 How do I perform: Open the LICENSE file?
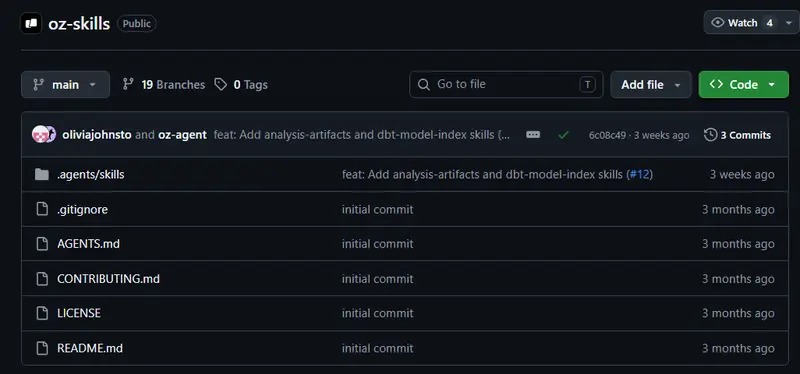click(79, 313)
